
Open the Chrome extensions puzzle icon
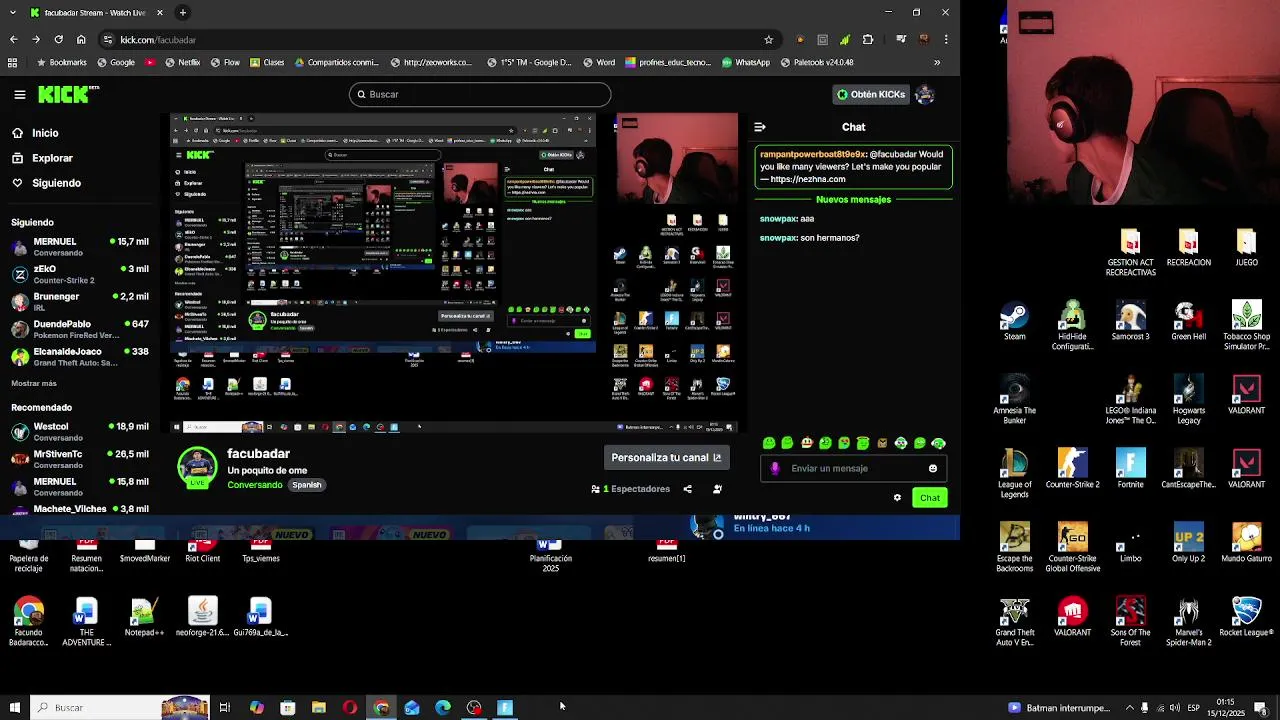(867, 40)
